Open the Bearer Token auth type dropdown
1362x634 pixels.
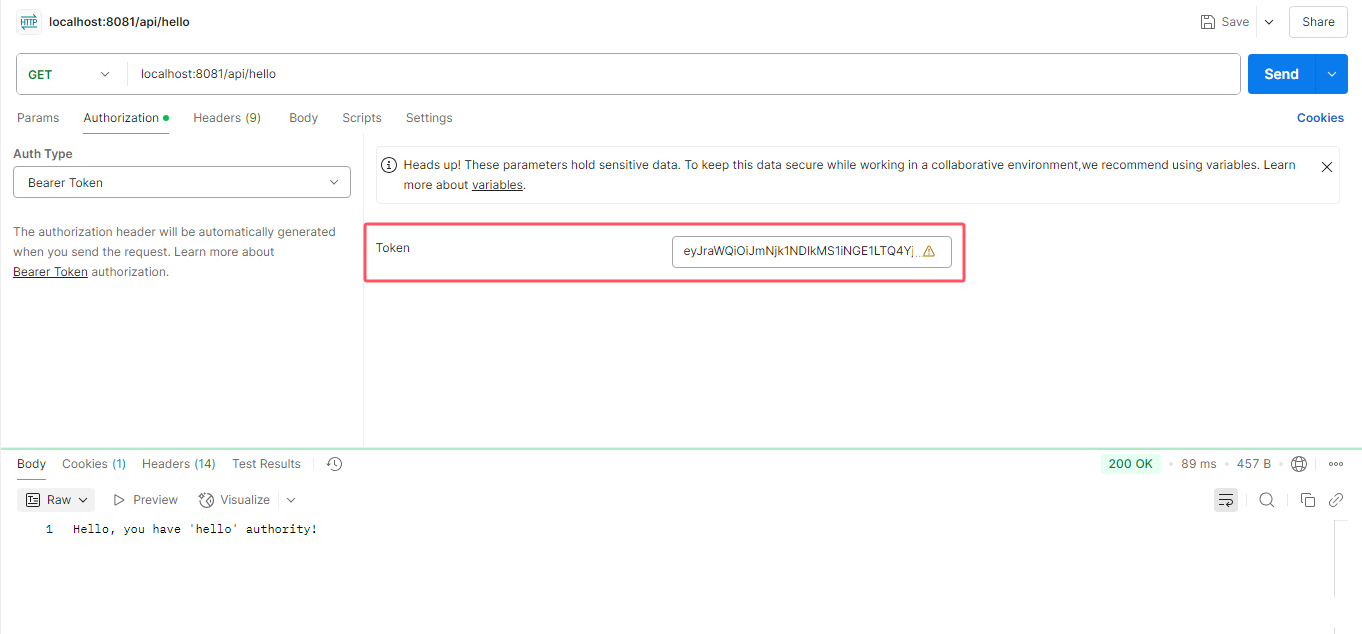point(182,183)
